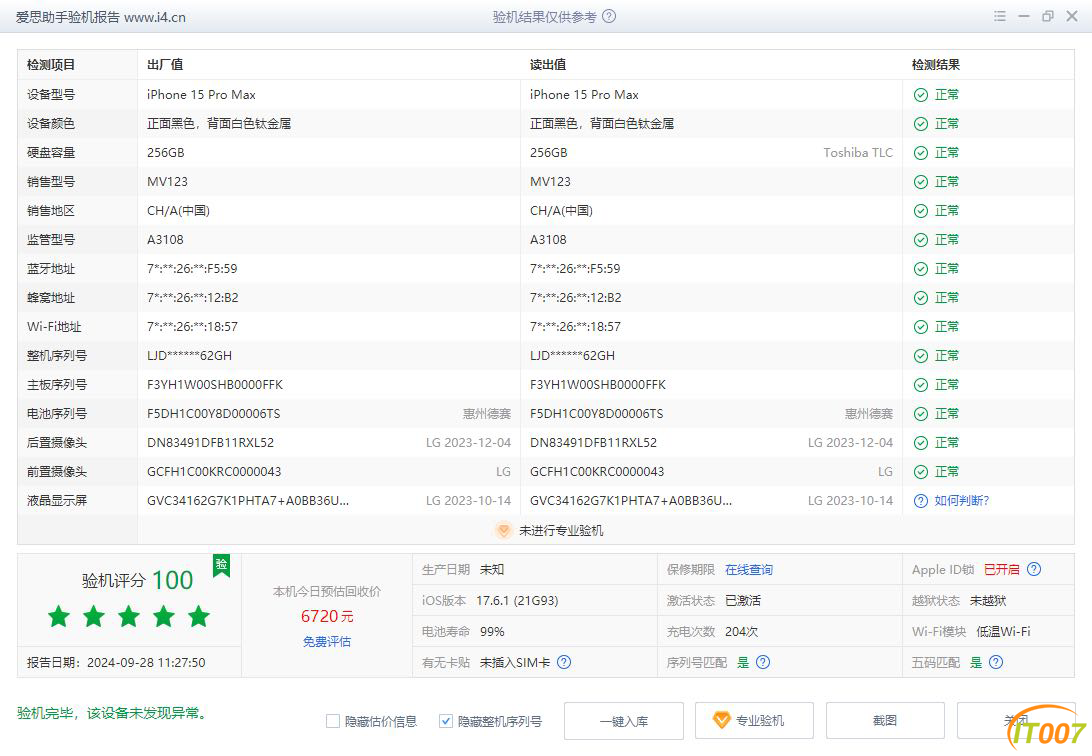Click the orange shield icon by 未进行专业验机
1092x756 pixels.
click(x=504, y=530)
